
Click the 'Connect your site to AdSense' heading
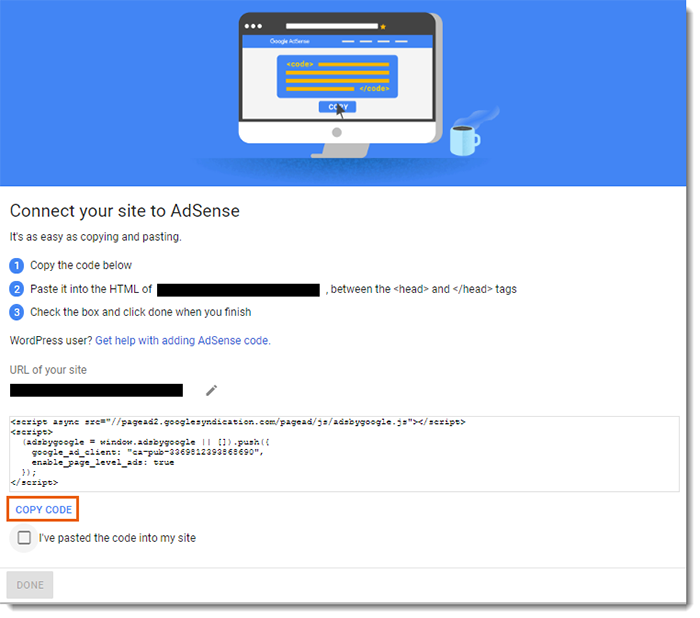(124, 211)
